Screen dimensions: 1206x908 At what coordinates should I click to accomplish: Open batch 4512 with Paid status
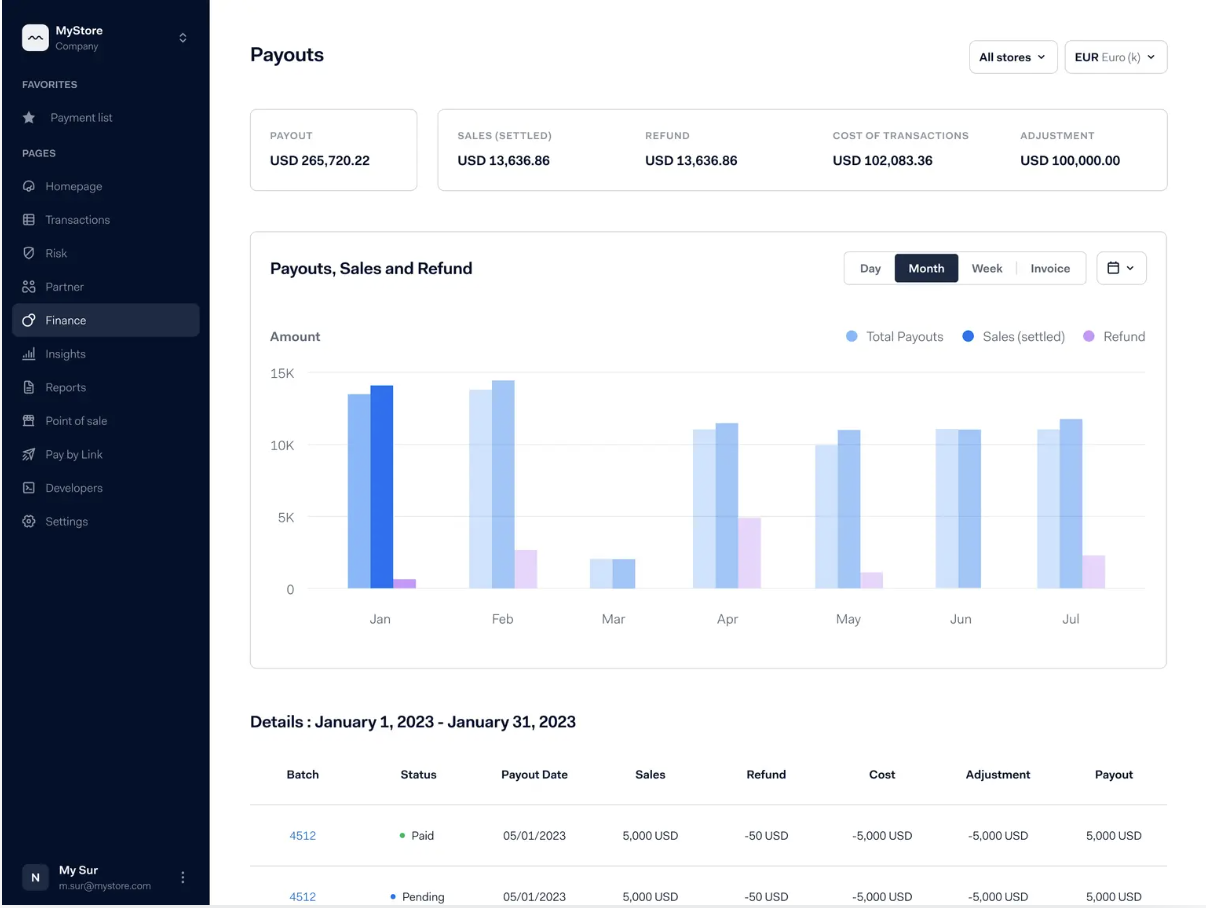pos(302,836)
